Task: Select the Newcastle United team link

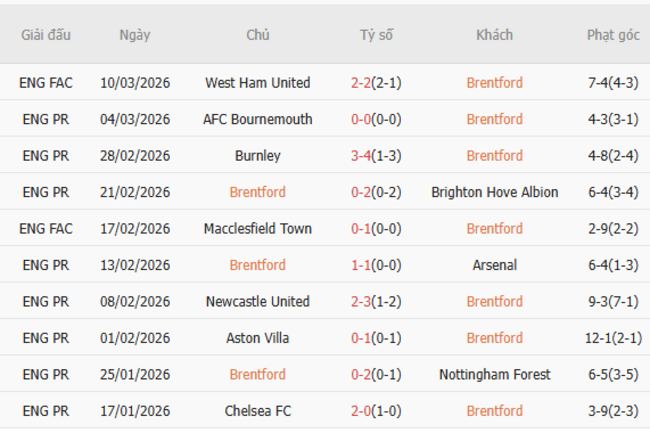Action: pyautogui.click(x=257, y=302)
